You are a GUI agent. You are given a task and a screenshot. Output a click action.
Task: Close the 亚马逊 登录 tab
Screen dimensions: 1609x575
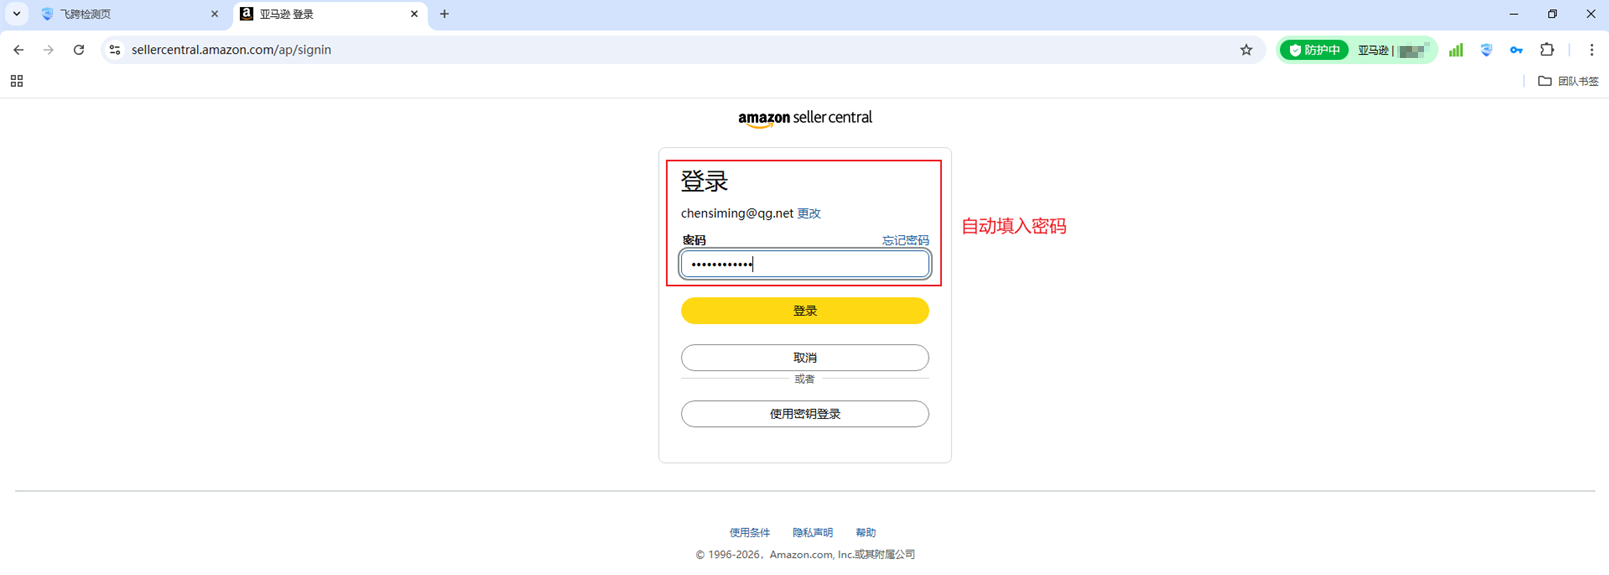click(414, 14)
